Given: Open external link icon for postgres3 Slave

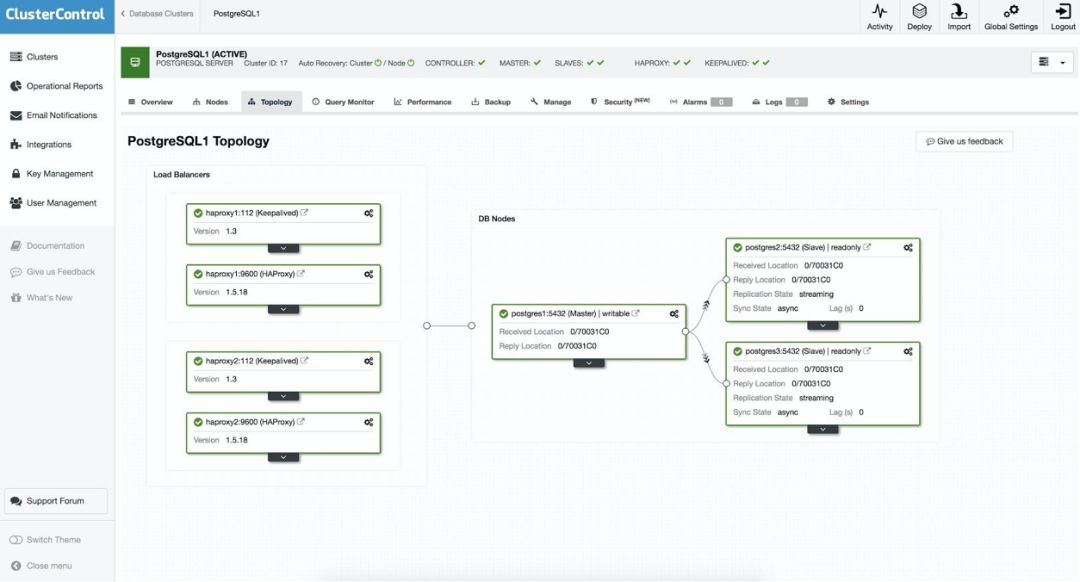Looking at the screenshot, I should pos(867,351).
